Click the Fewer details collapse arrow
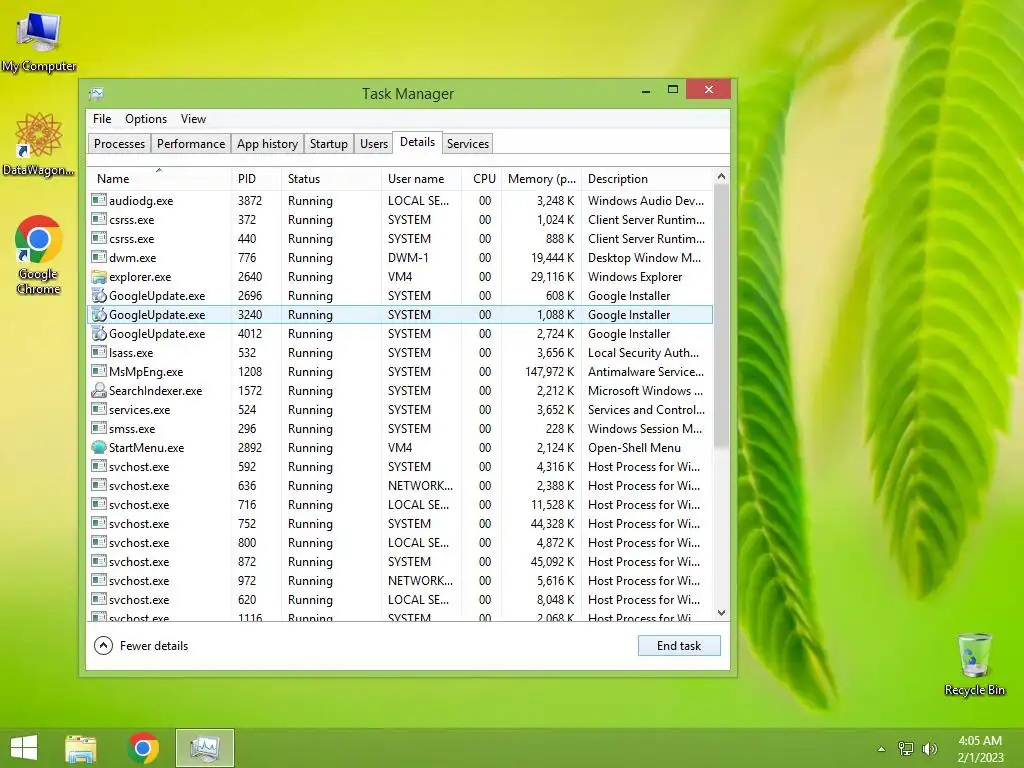The image size is (1024, 768). [x=103, y=645]
